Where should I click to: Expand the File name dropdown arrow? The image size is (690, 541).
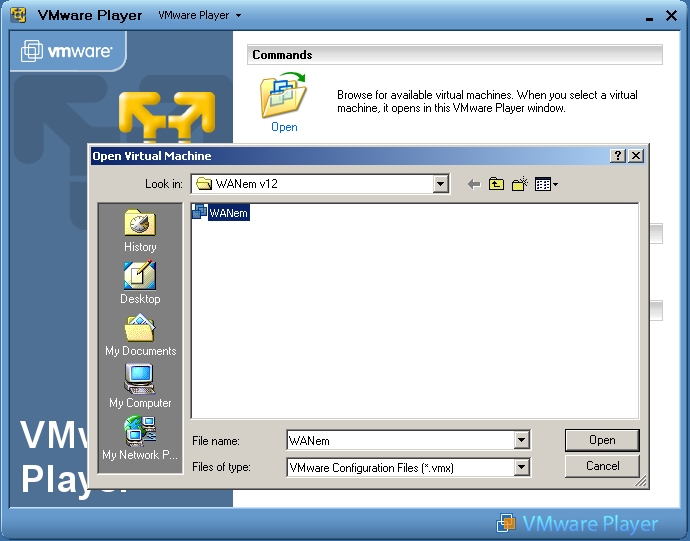(x=521, y=440)
